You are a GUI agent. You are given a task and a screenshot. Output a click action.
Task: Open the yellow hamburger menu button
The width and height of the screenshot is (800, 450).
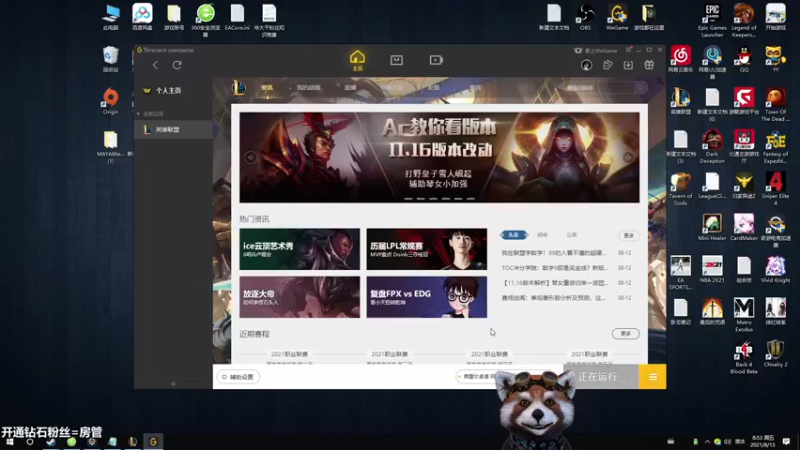[x=653, y=377]
